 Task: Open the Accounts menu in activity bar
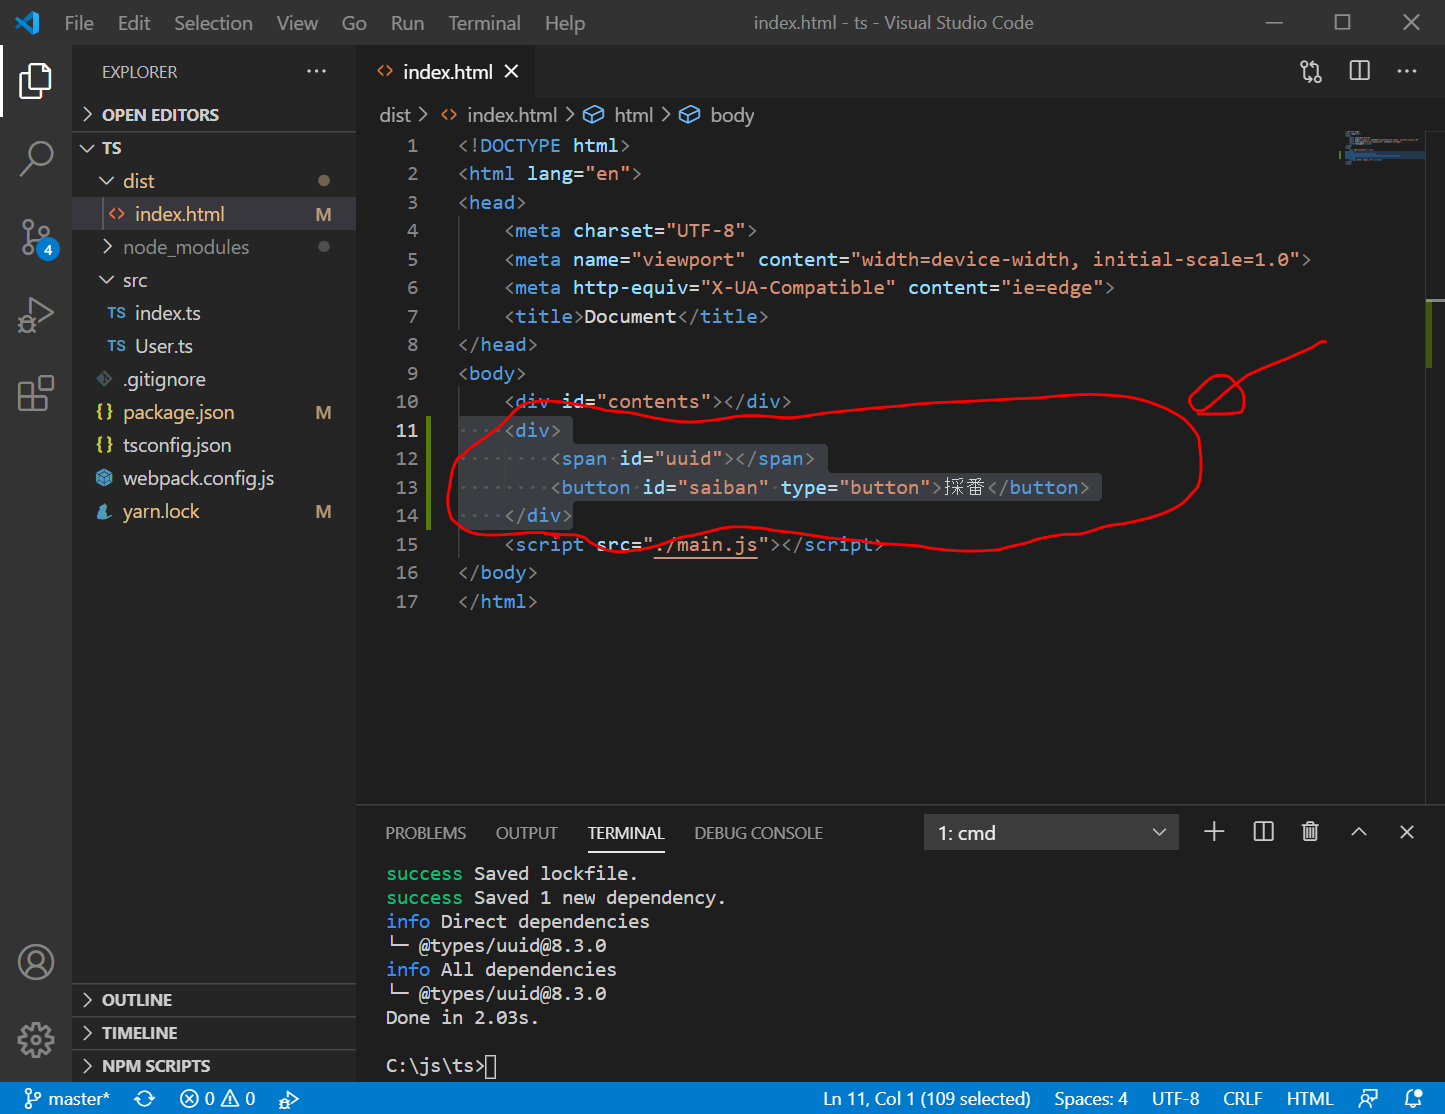(36, 962)
